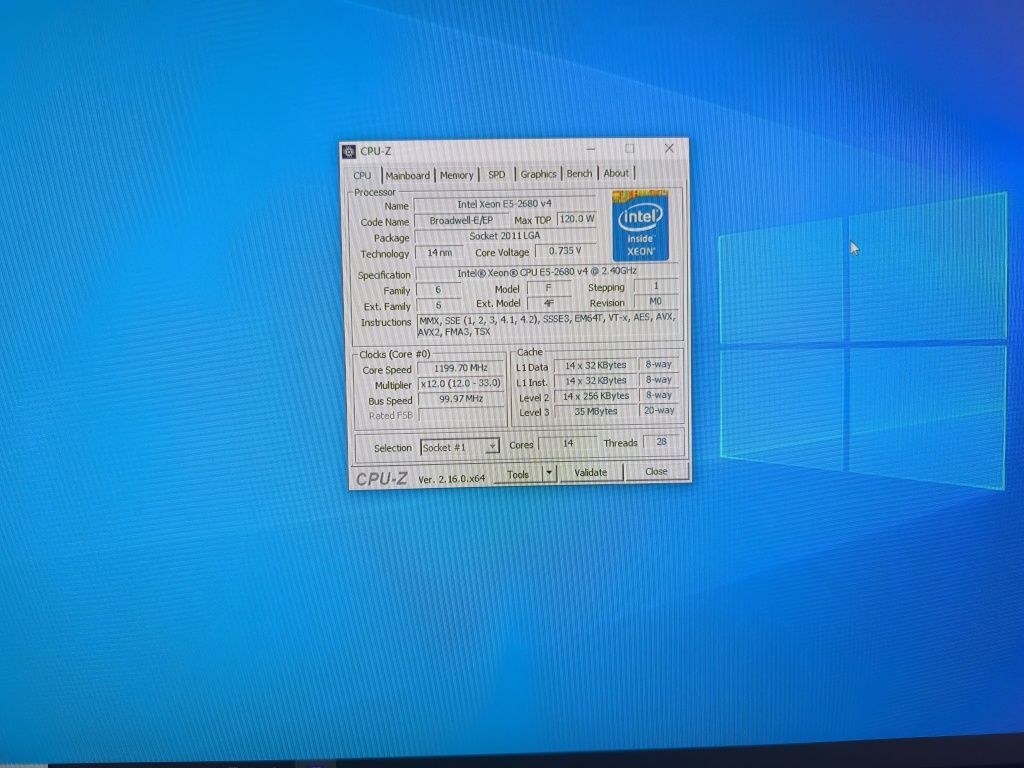Minimize the CPU-Z window
This screenshot has height=768, width=1024.
tap(590, 149)
